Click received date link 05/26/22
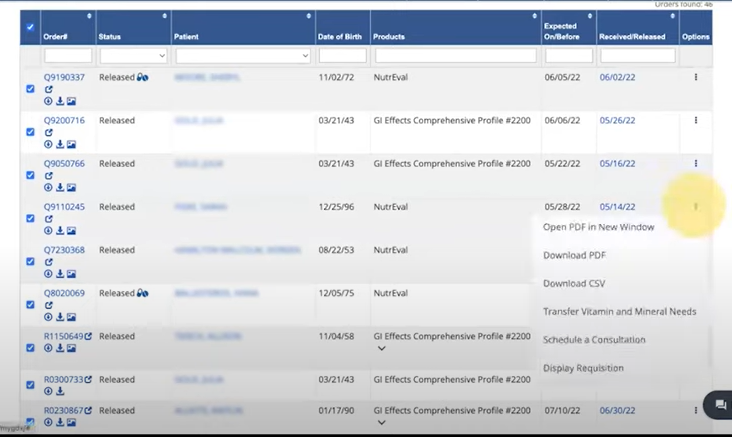The width and height of the screenshot is (732, 437). (x=617, y=121)
